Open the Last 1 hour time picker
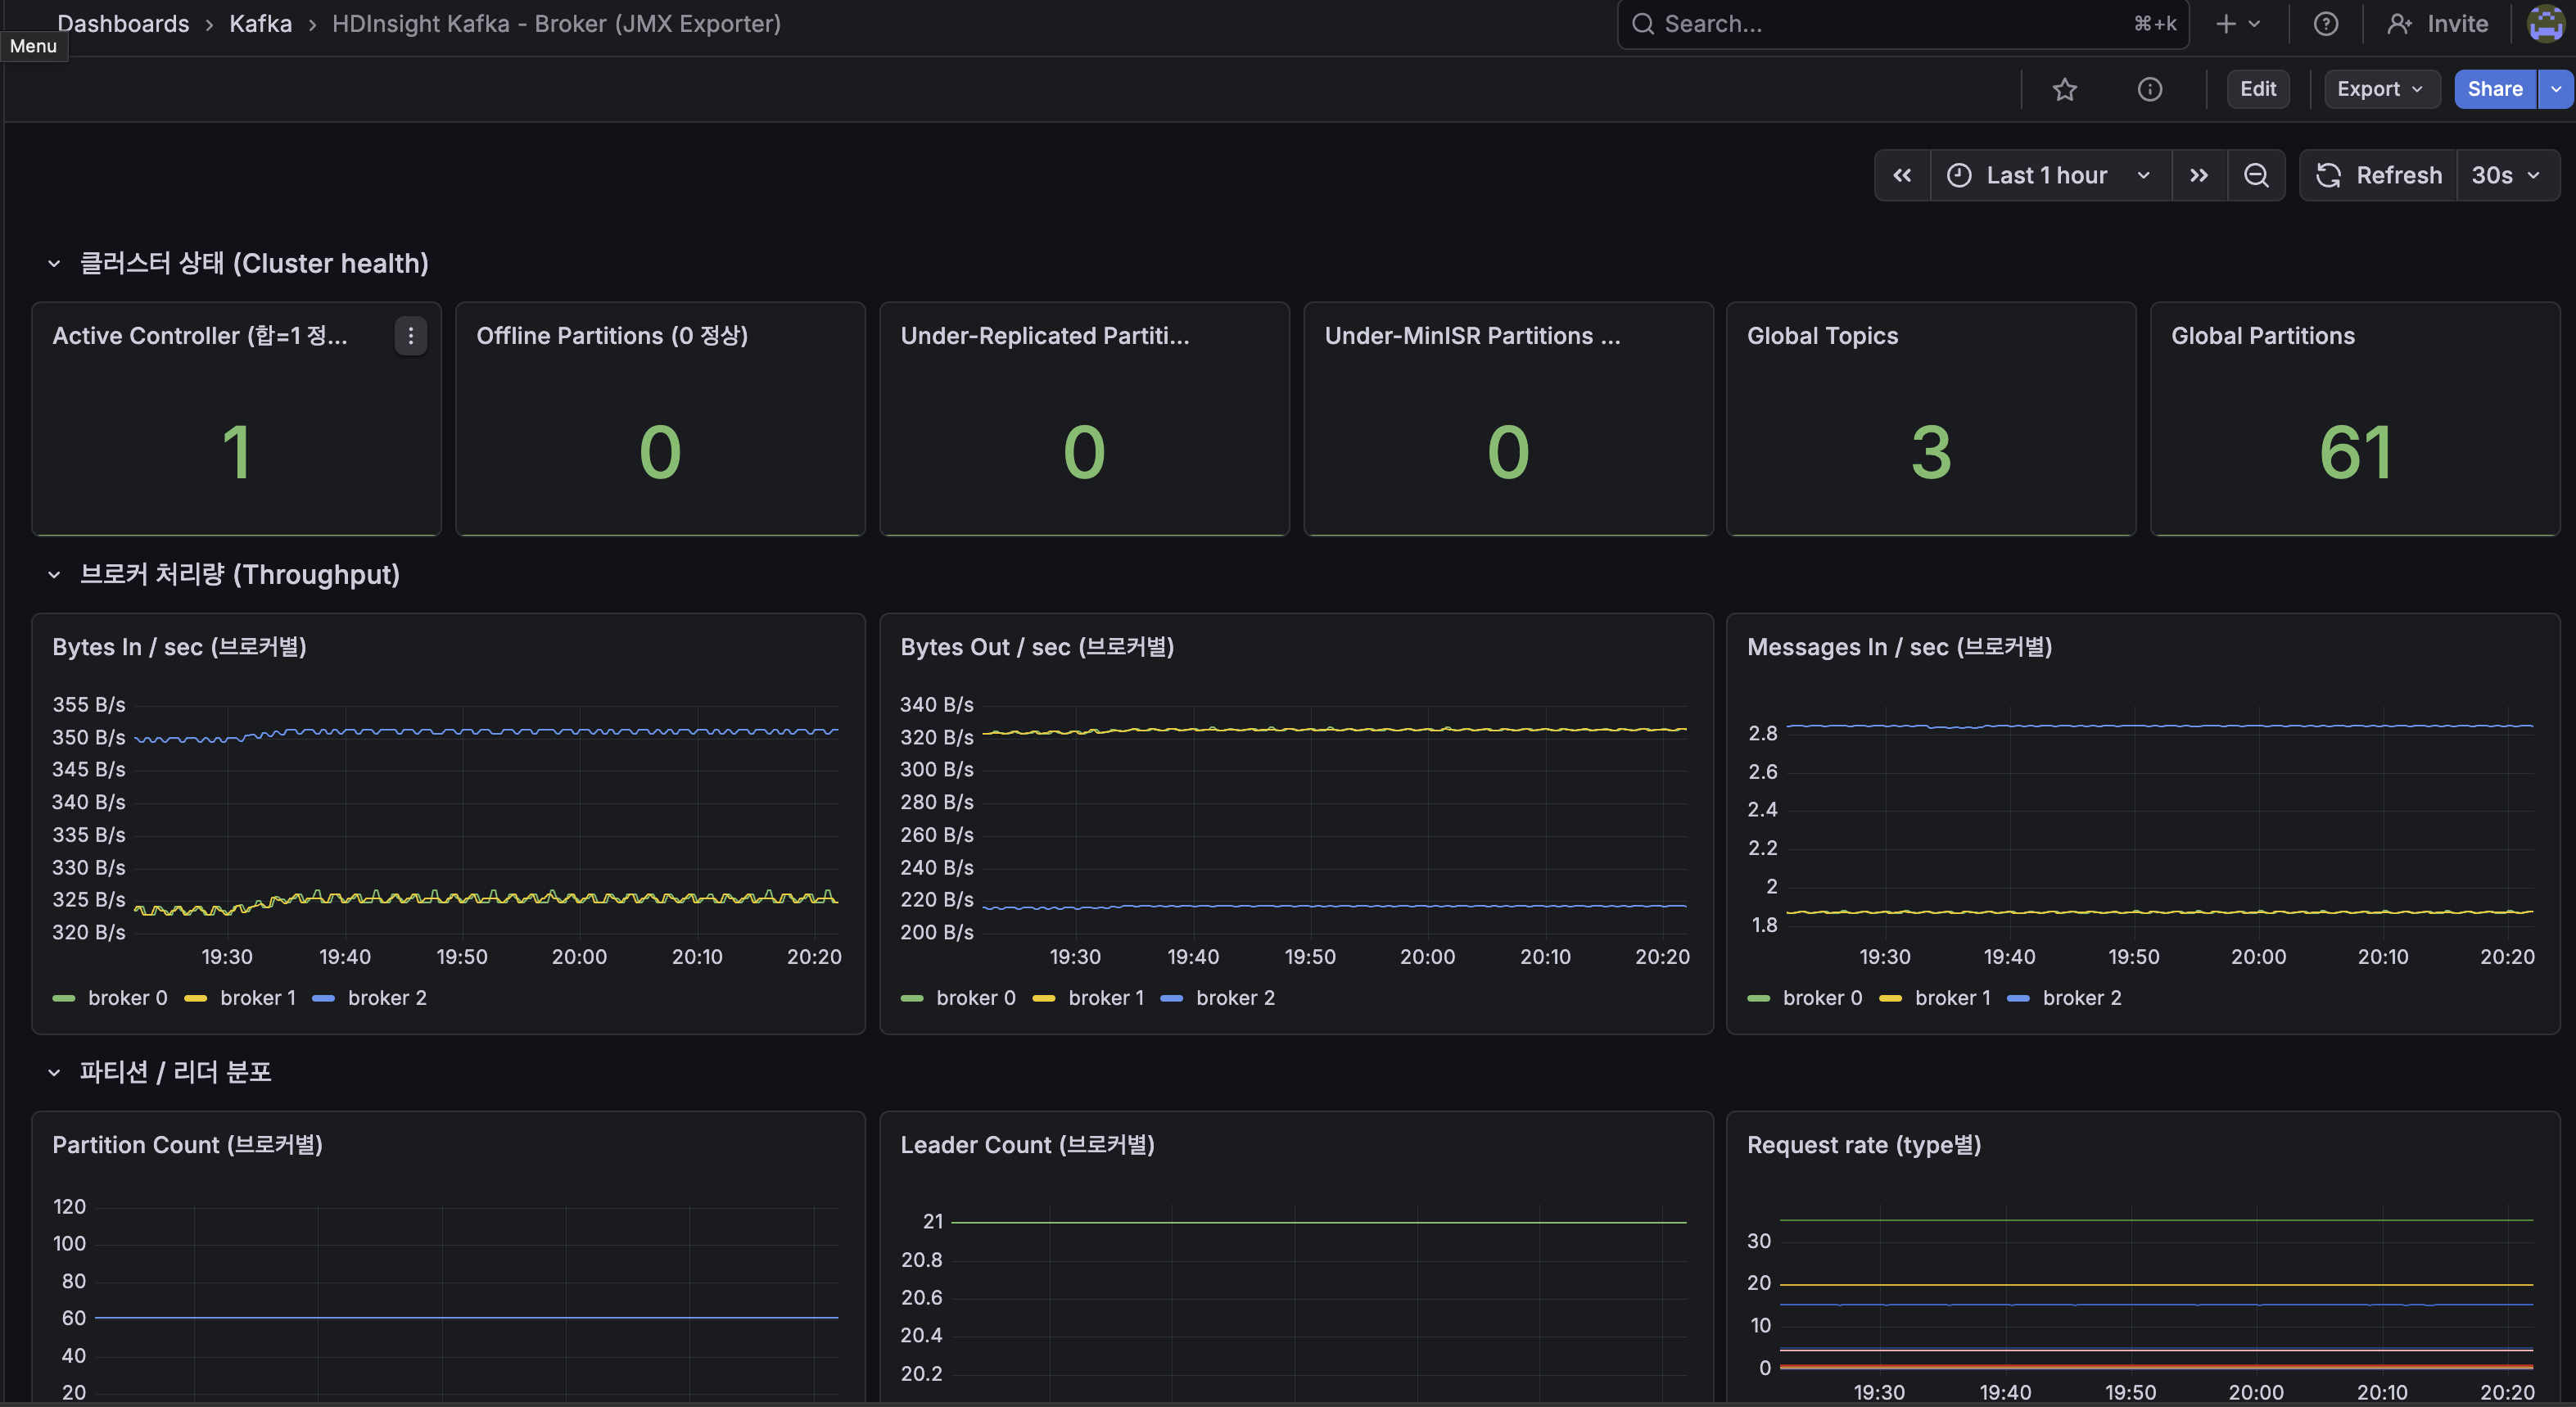 click(2050, 176)
